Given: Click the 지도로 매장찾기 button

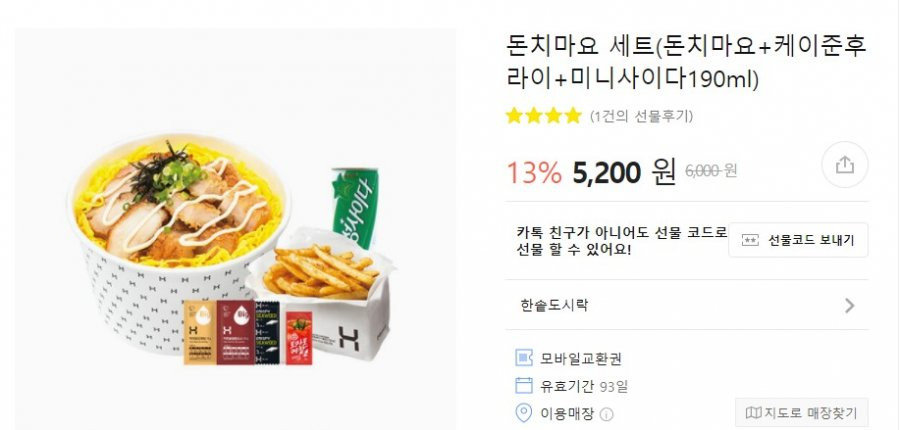Looking at the screenshot, I should coord(801,413).
